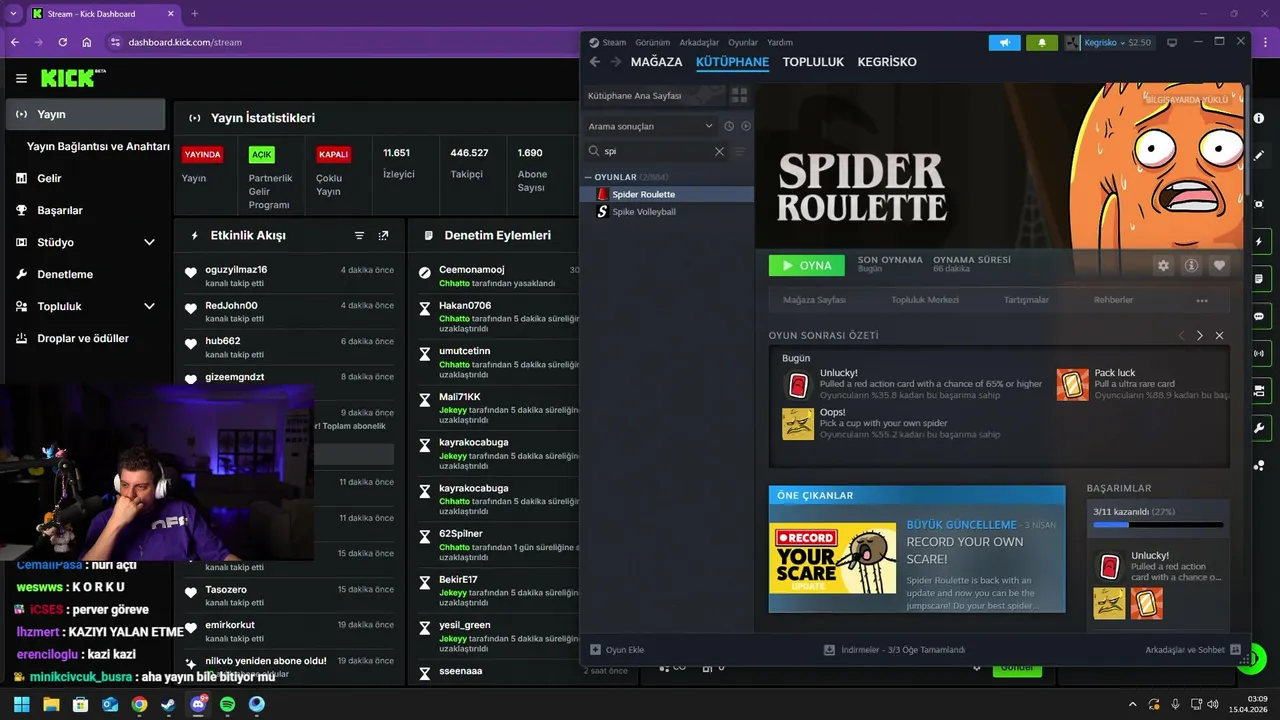Select Spike Volleyball in the Steam library list
Viewport: 1280px width, 720px height.
tap(644, 212)
